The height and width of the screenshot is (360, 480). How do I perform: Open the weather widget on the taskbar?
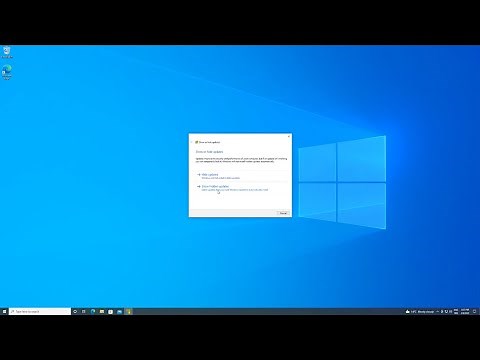[x=420, y=312]
